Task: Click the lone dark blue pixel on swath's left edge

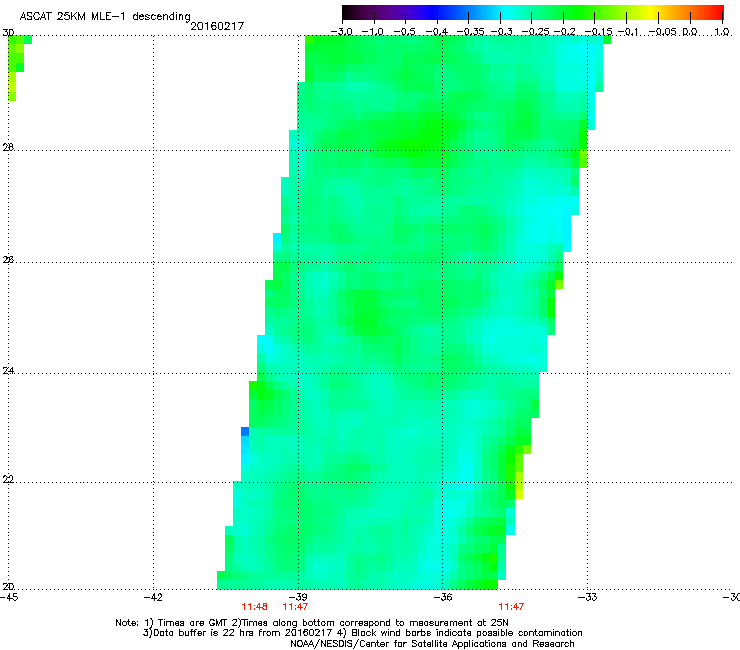Action: (x=245, y=431)
